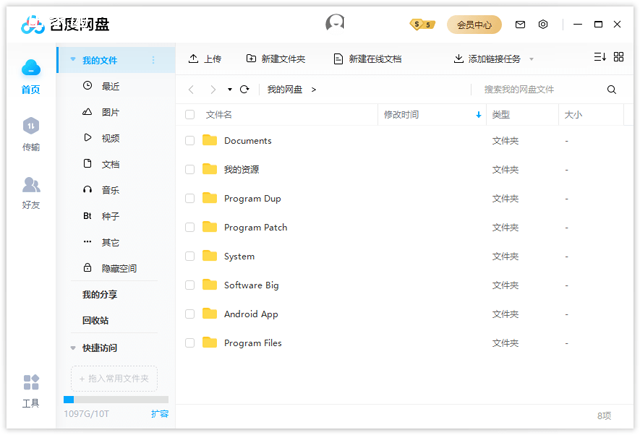This screenshot has height=435, width=640.
Task: Select the Program Files folder name
Action: pos(253,343)
